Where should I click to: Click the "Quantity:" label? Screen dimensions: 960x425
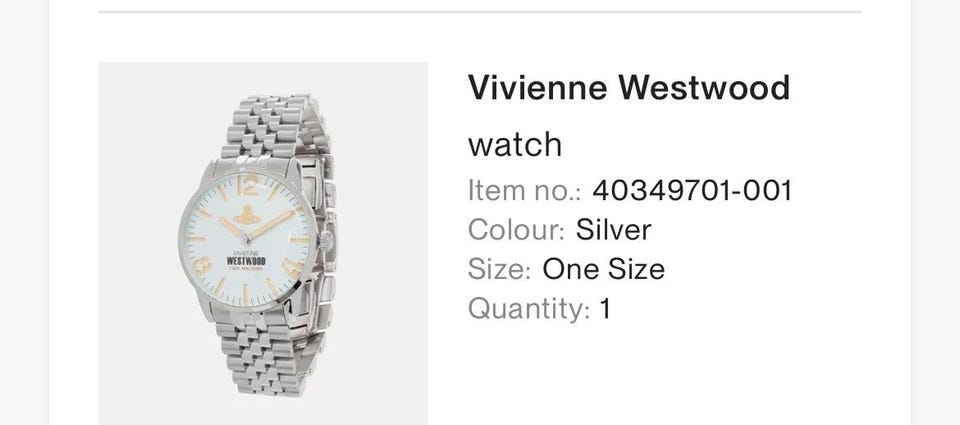pyautogui.click(x=529, y=309)
